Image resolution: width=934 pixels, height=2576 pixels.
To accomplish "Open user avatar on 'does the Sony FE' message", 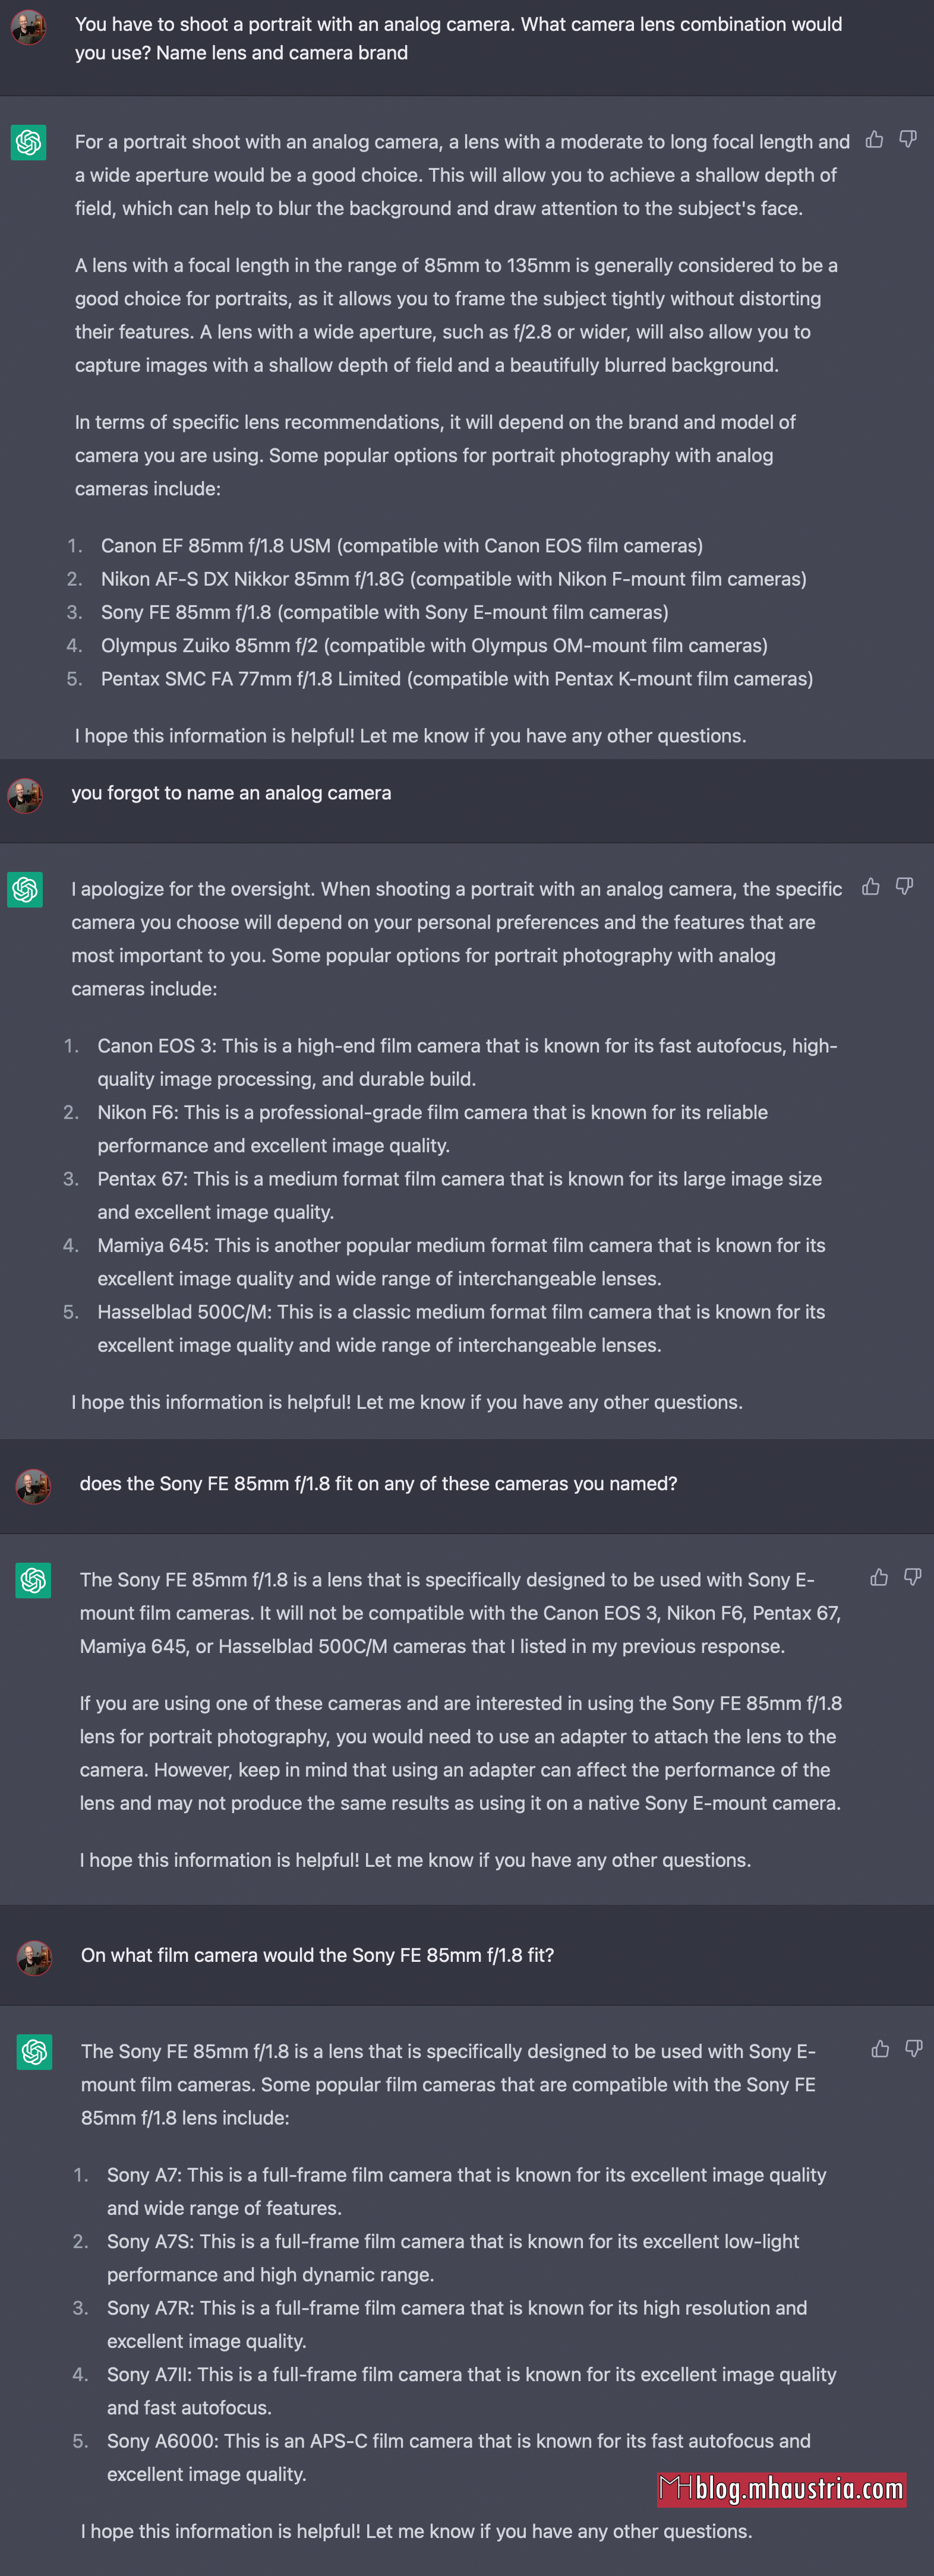I will tap(33, 1486).
